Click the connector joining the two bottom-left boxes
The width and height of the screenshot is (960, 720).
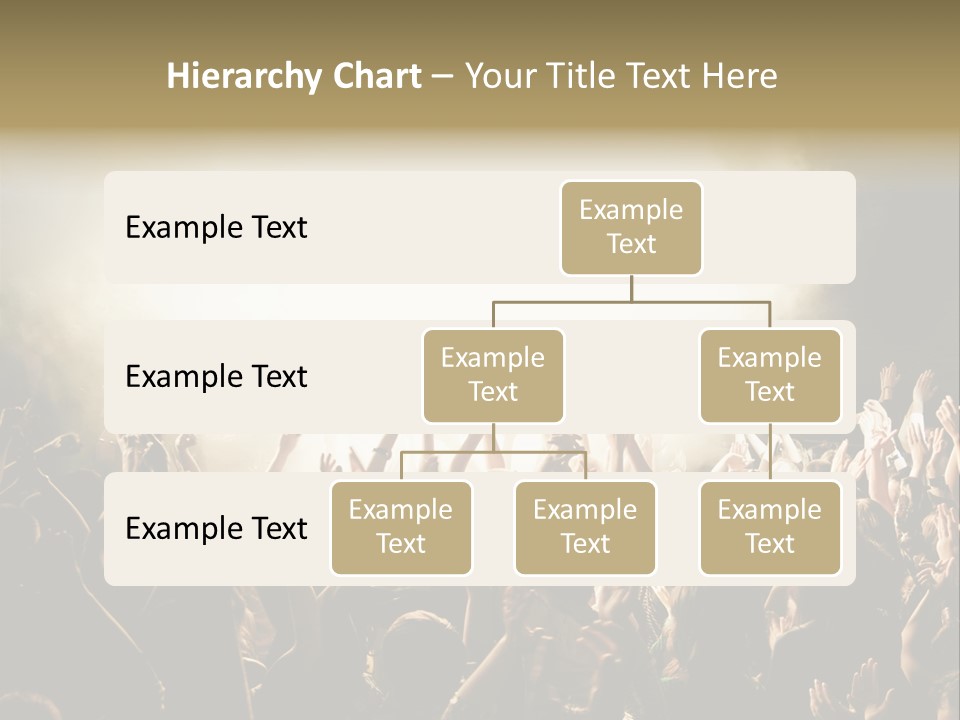[x=493, y=452]
